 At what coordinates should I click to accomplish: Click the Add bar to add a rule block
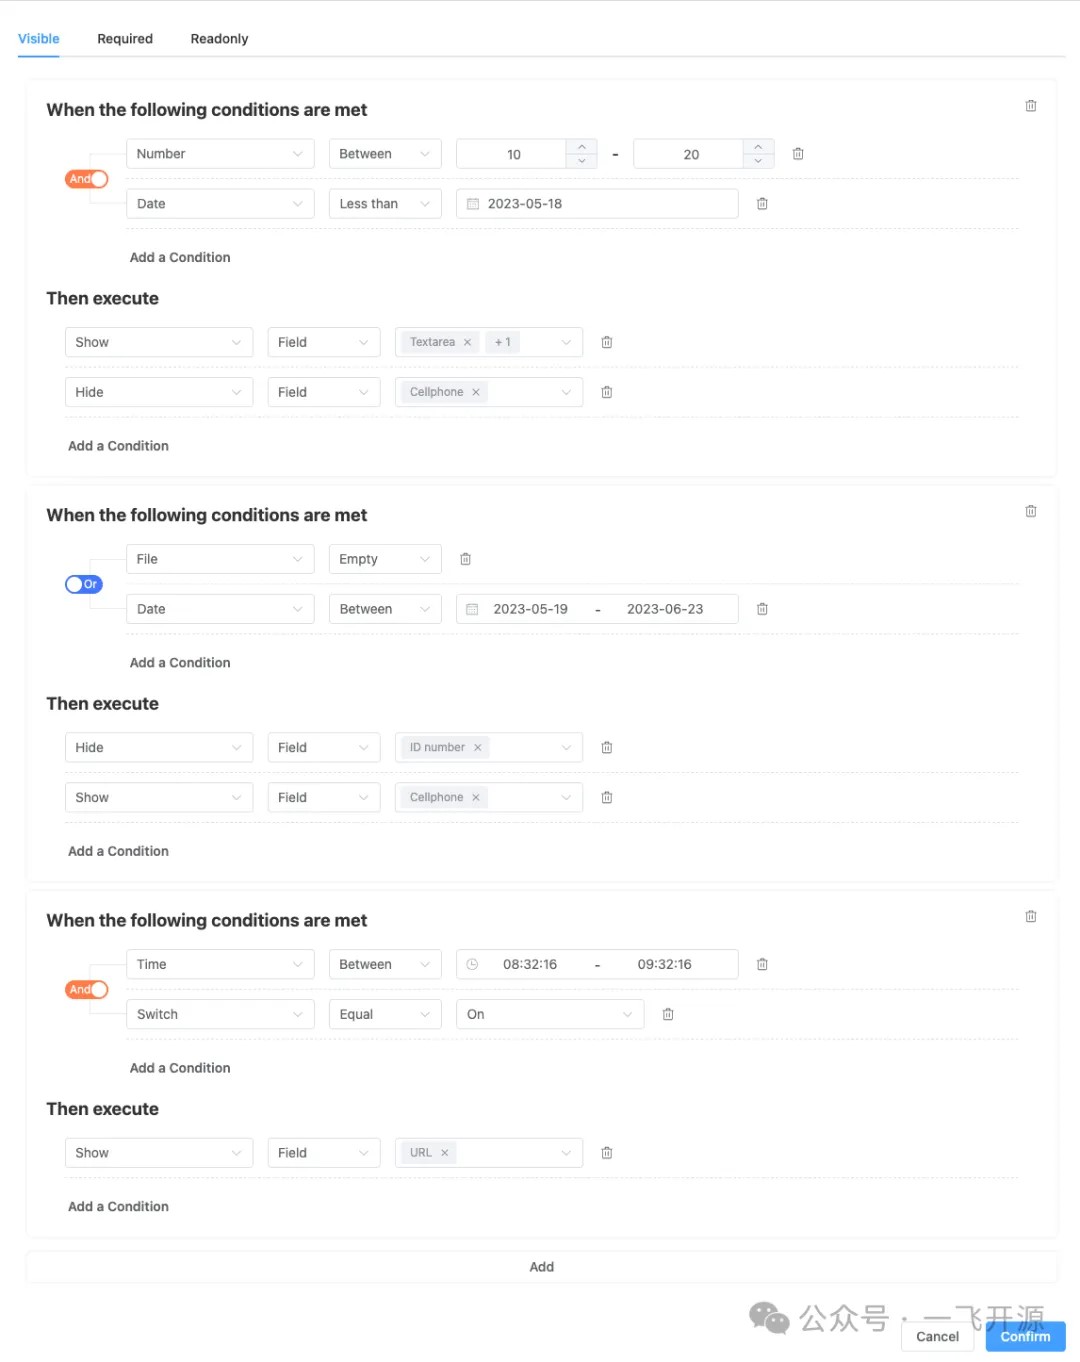tap(541, 1267)
